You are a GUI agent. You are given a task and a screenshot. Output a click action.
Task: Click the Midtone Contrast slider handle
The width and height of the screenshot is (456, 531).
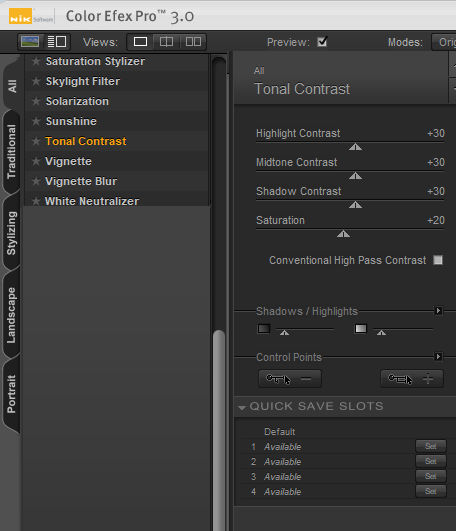click(355, 176)
